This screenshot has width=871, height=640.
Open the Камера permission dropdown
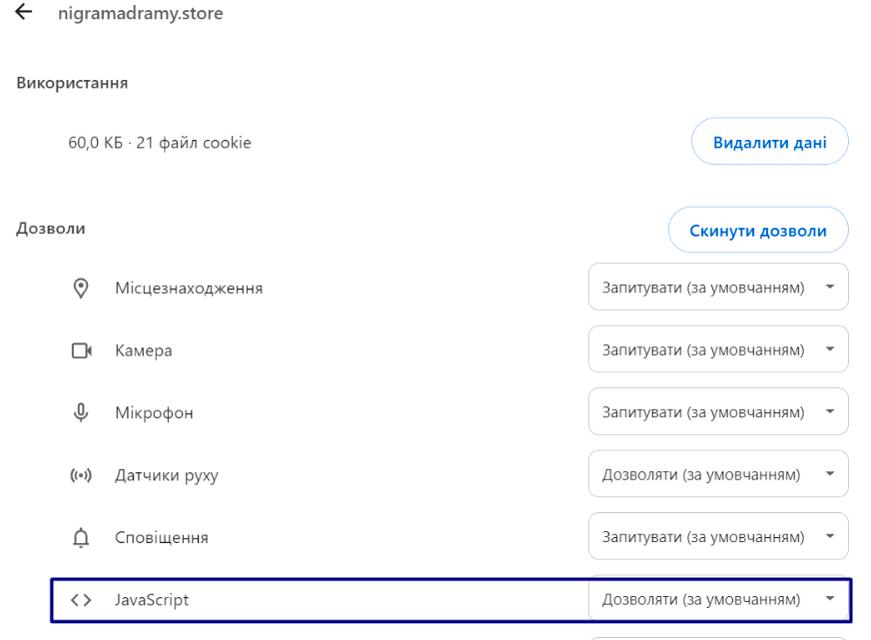pyautogui.click(x=718, y=349)
